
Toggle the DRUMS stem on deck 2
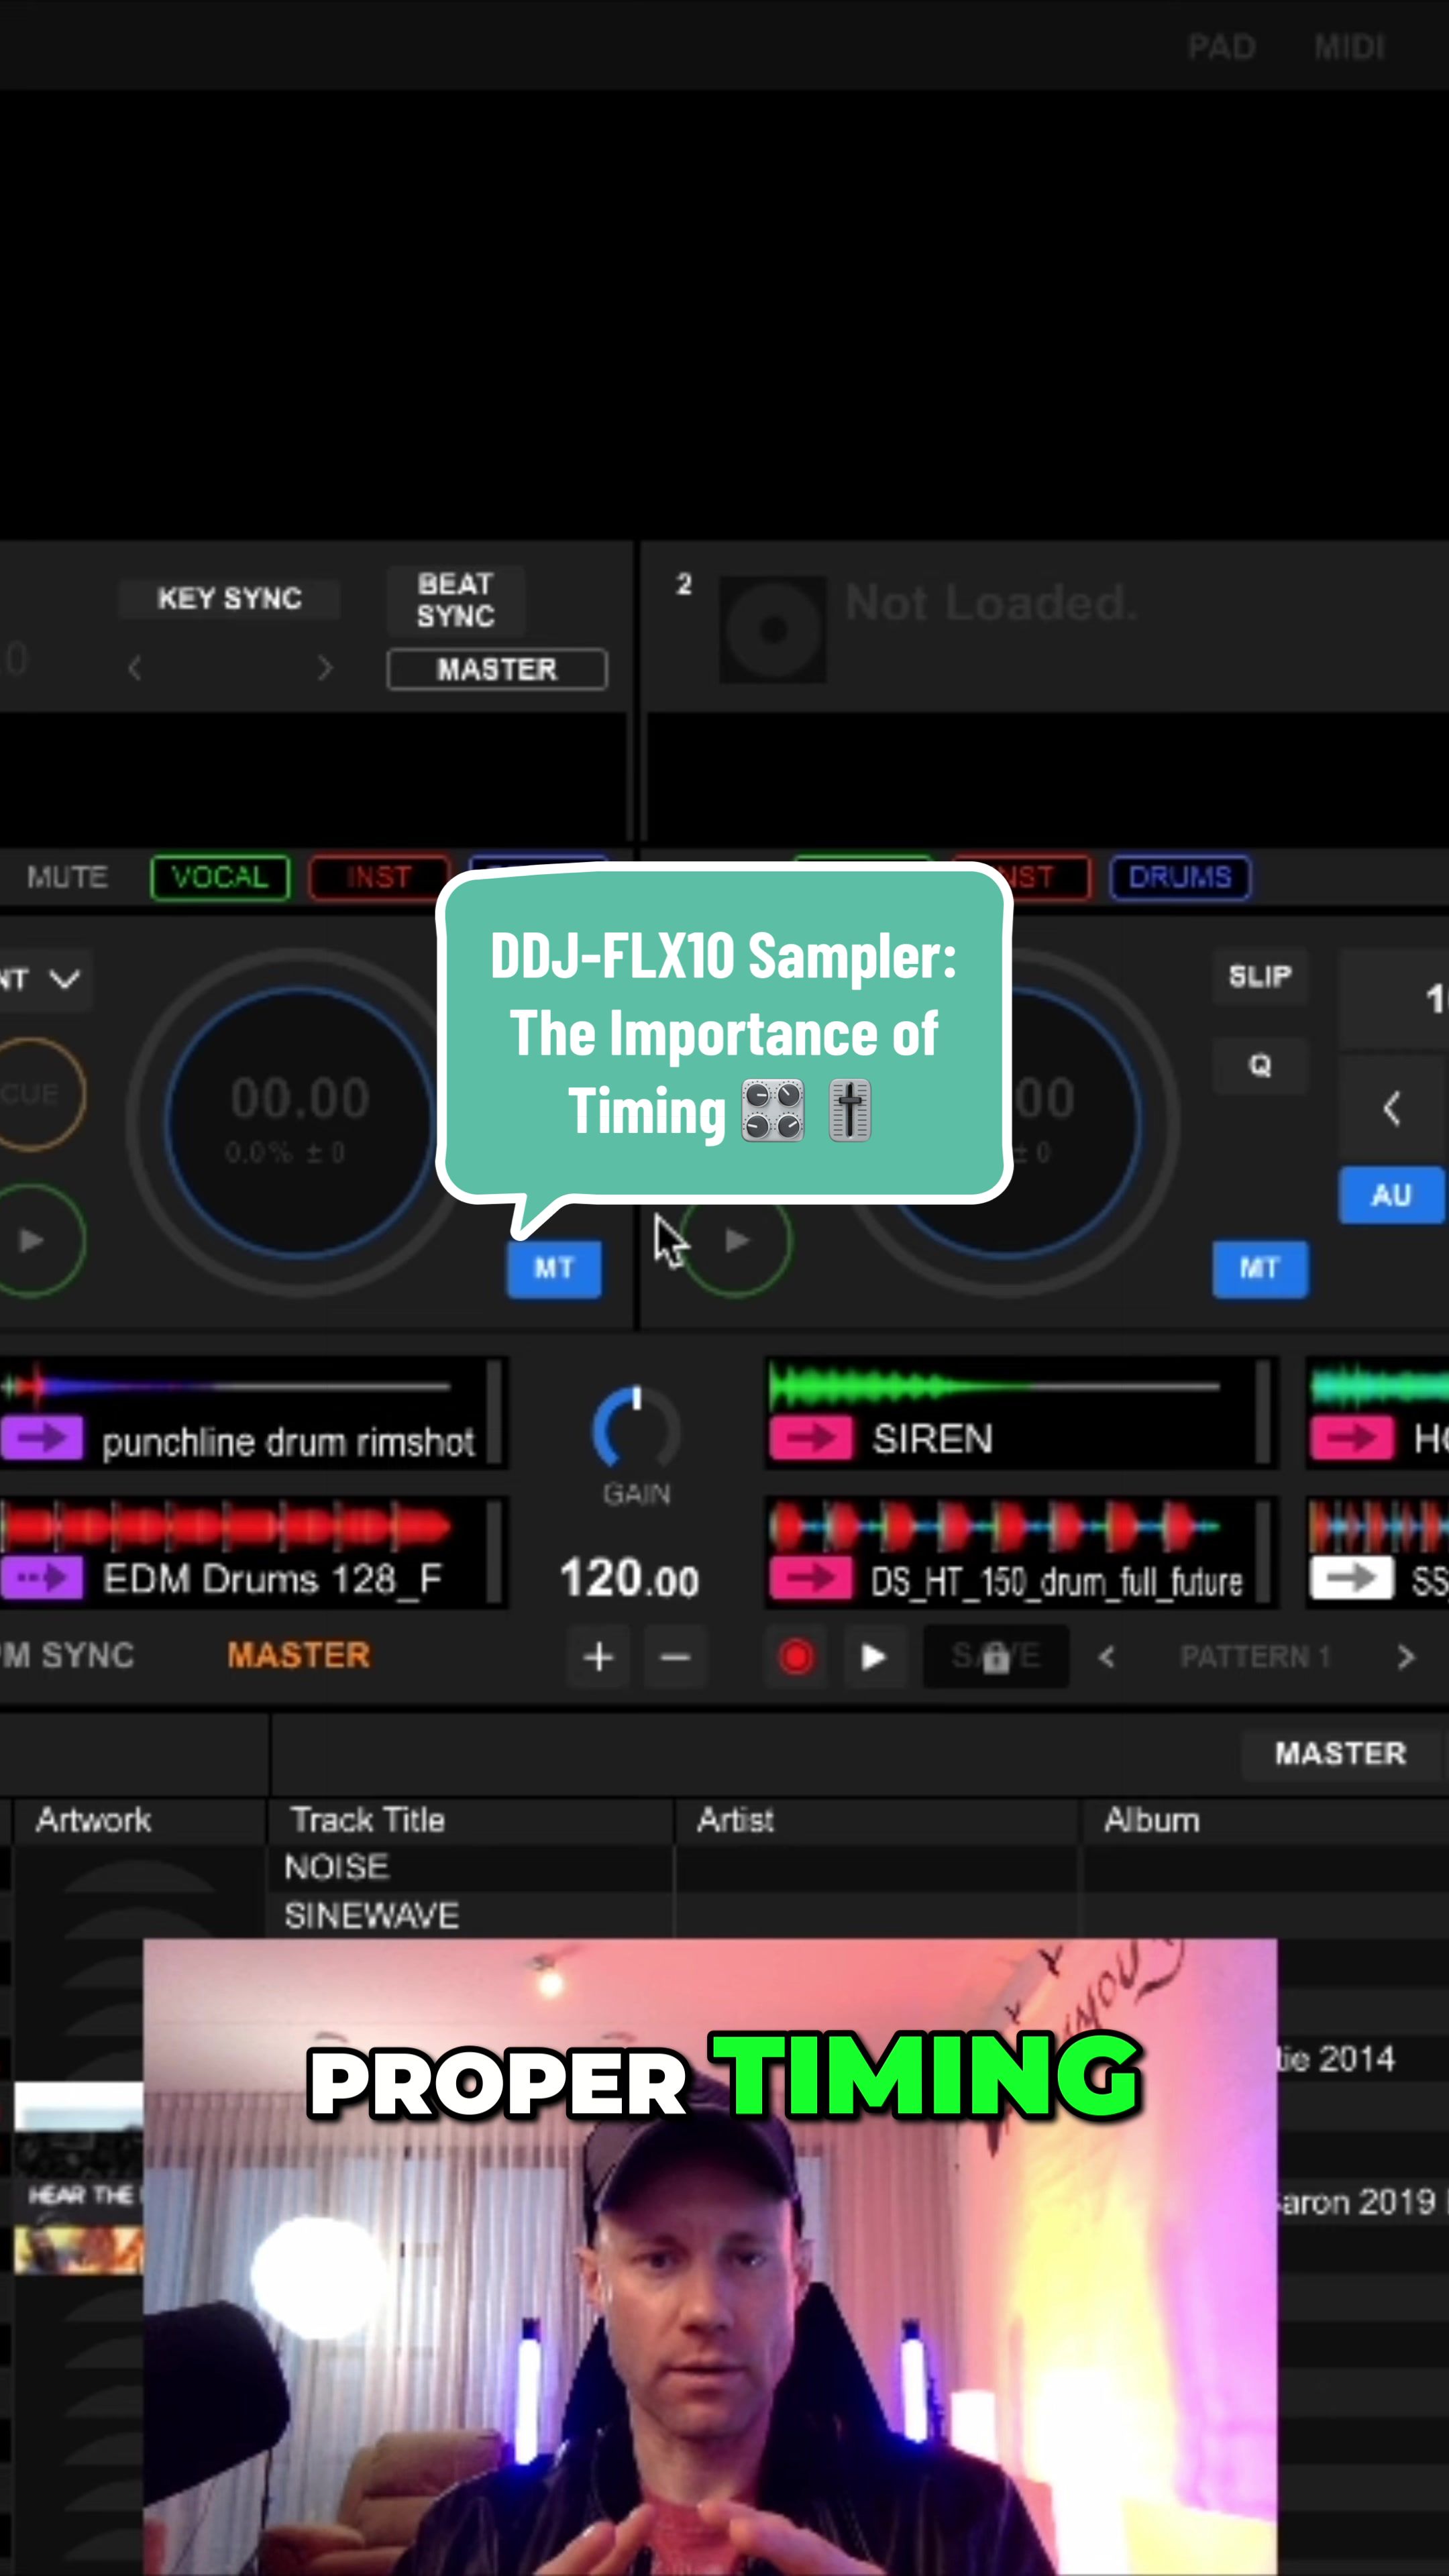pyautogui.click(x=1180, y=877)
